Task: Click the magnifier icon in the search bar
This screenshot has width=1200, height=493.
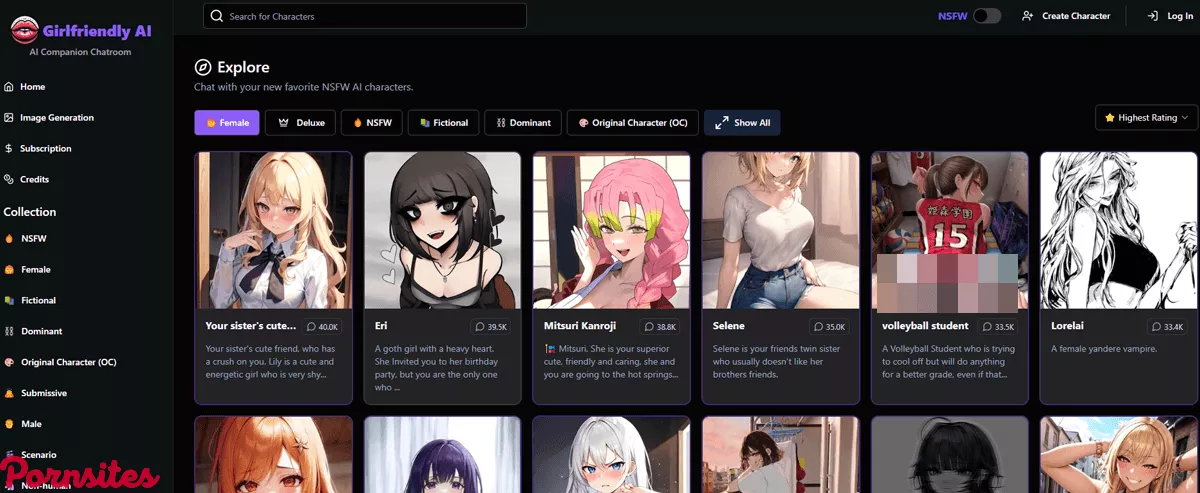Action: pos(217,16)
